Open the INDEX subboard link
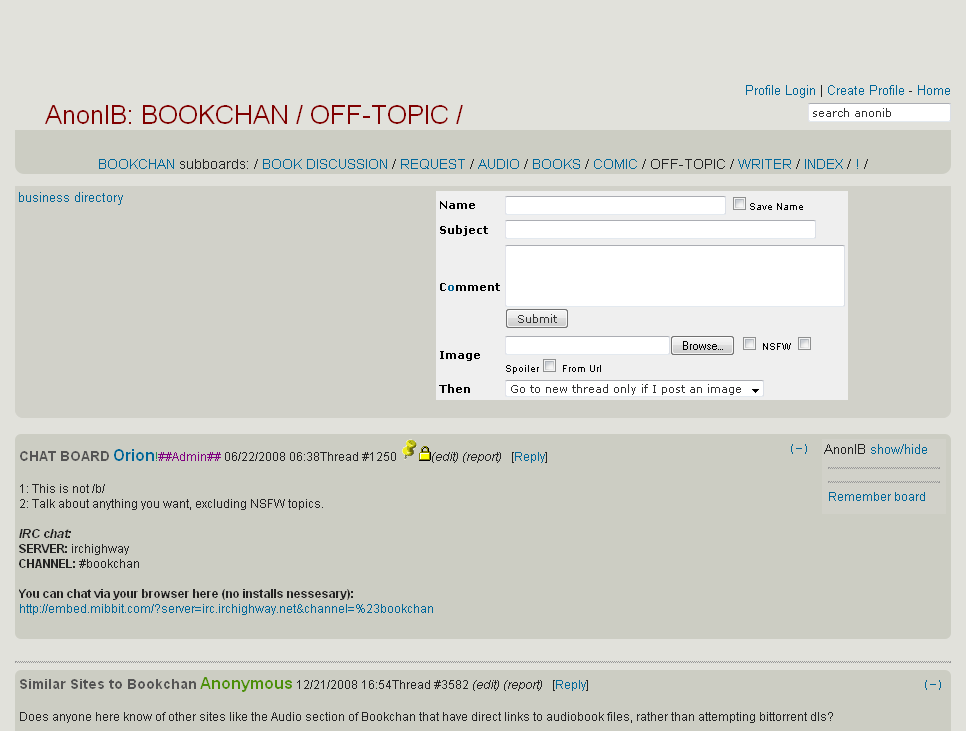This screenshot has height=731, width=966. coord(823,164)
